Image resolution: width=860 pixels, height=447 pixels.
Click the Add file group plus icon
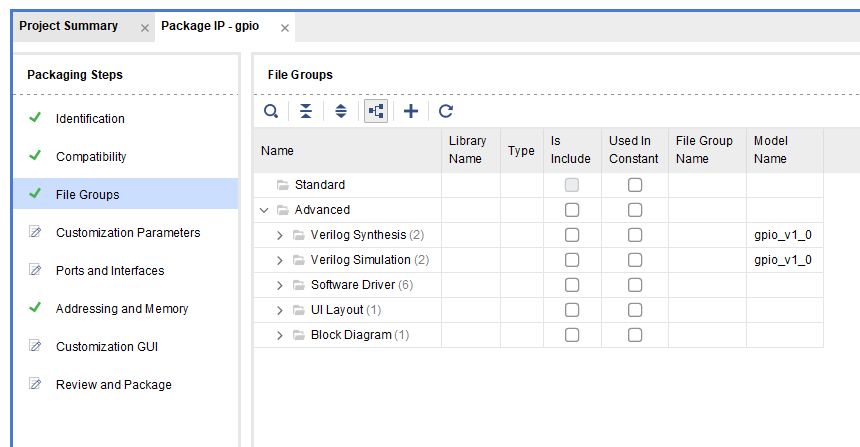point(411,111)
